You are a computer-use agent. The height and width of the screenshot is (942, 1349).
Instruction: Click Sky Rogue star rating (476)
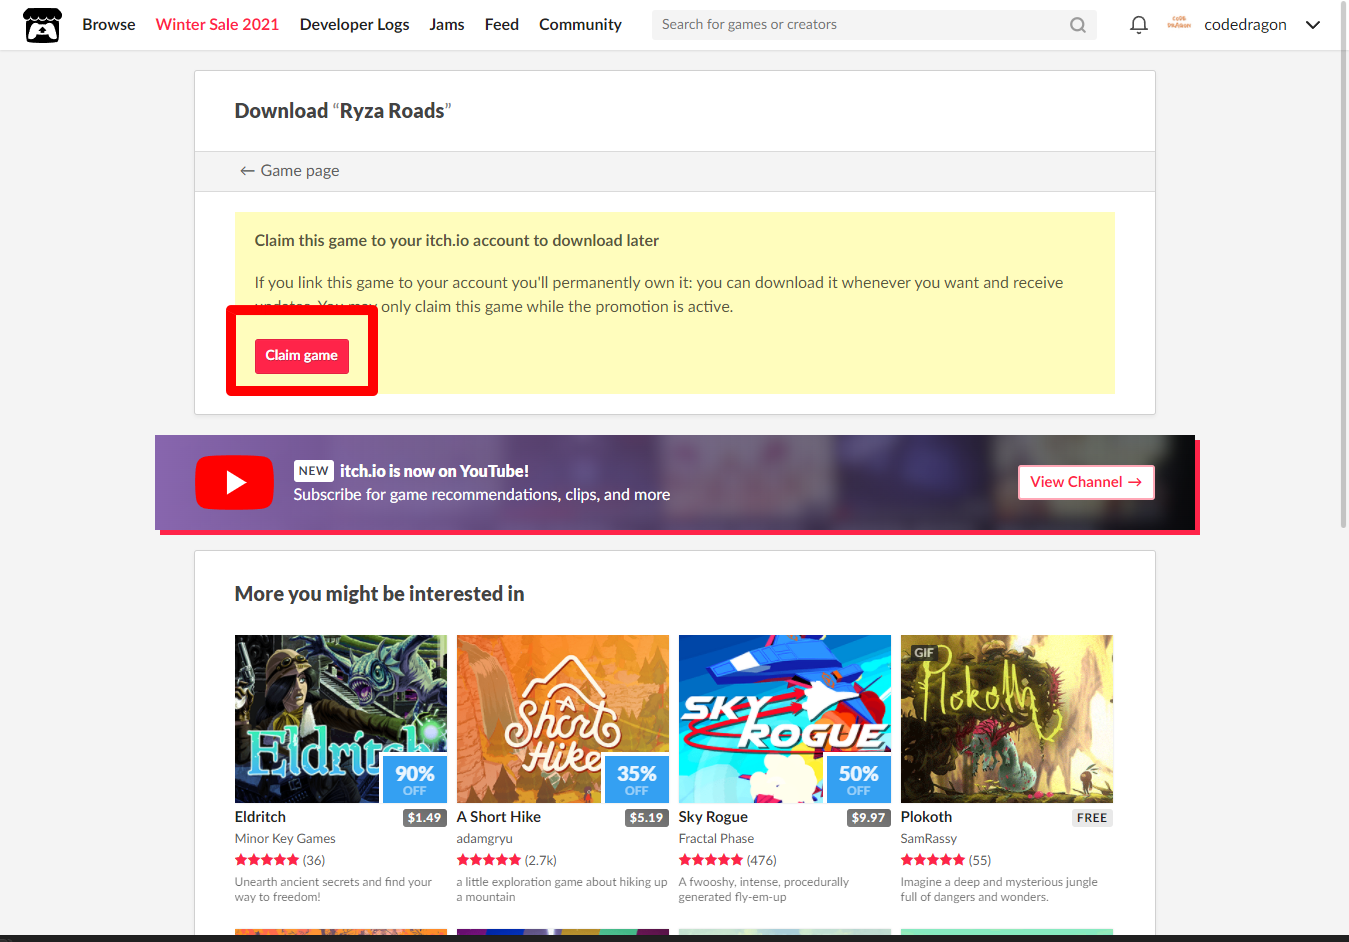728,860
